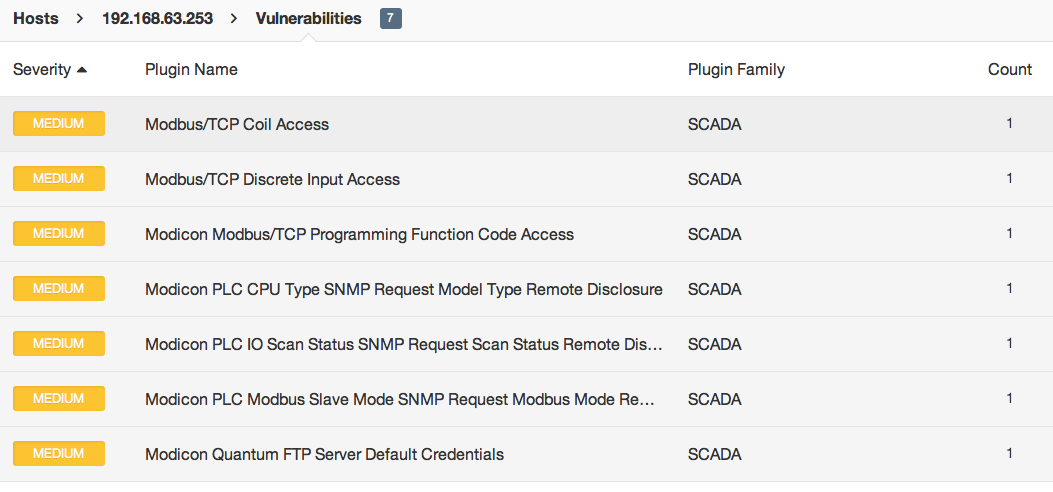Click MEDIUM badge for Modbus/TCP Coil Access
The height and width of the screenshot is (492, 1053).
click(x=59, y=124)
